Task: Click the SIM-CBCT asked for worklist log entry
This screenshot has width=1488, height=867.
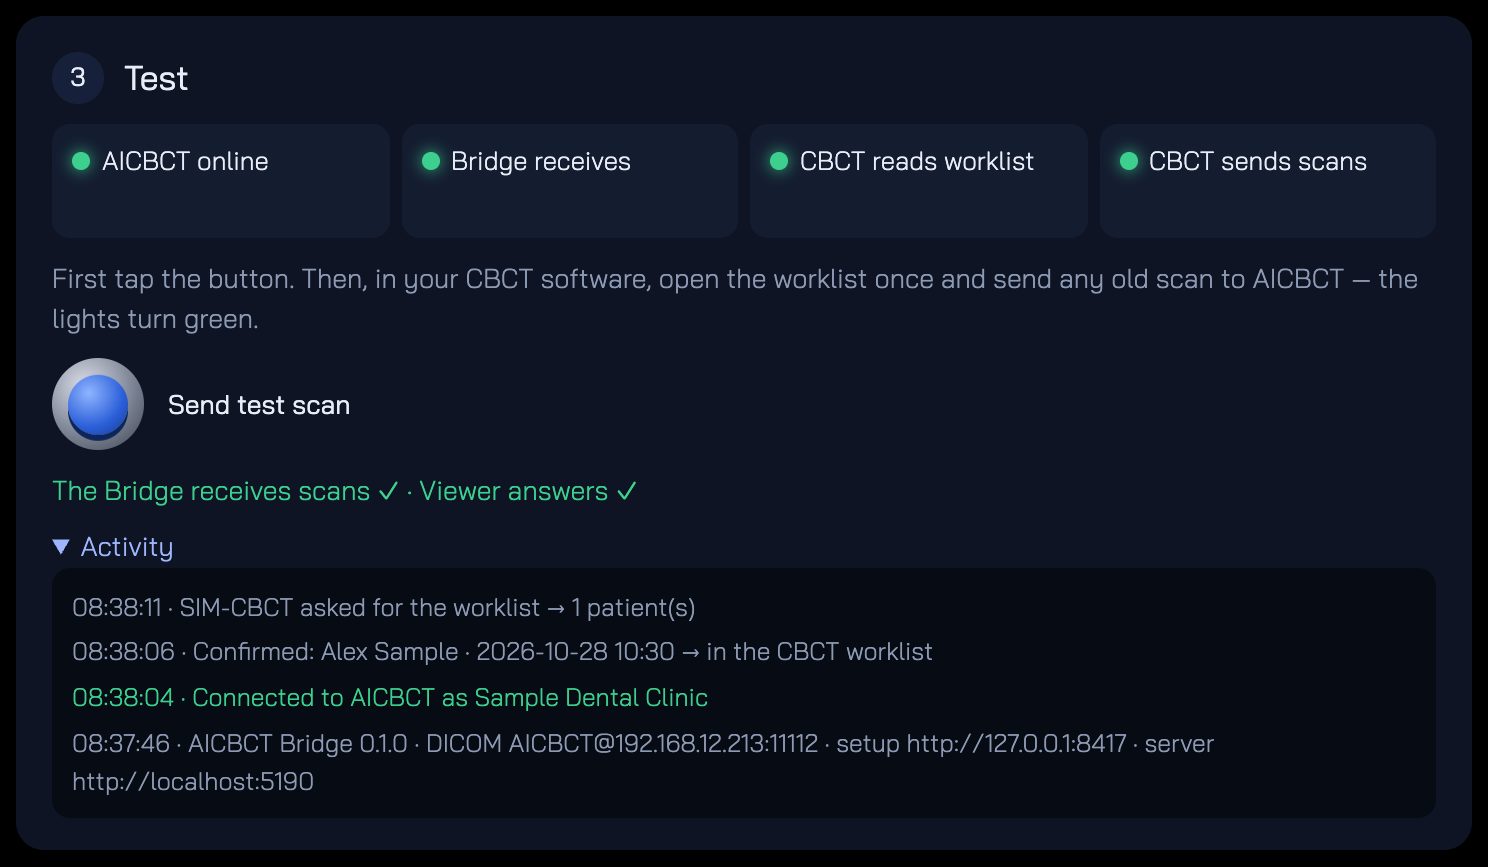Action: [384, 608]
